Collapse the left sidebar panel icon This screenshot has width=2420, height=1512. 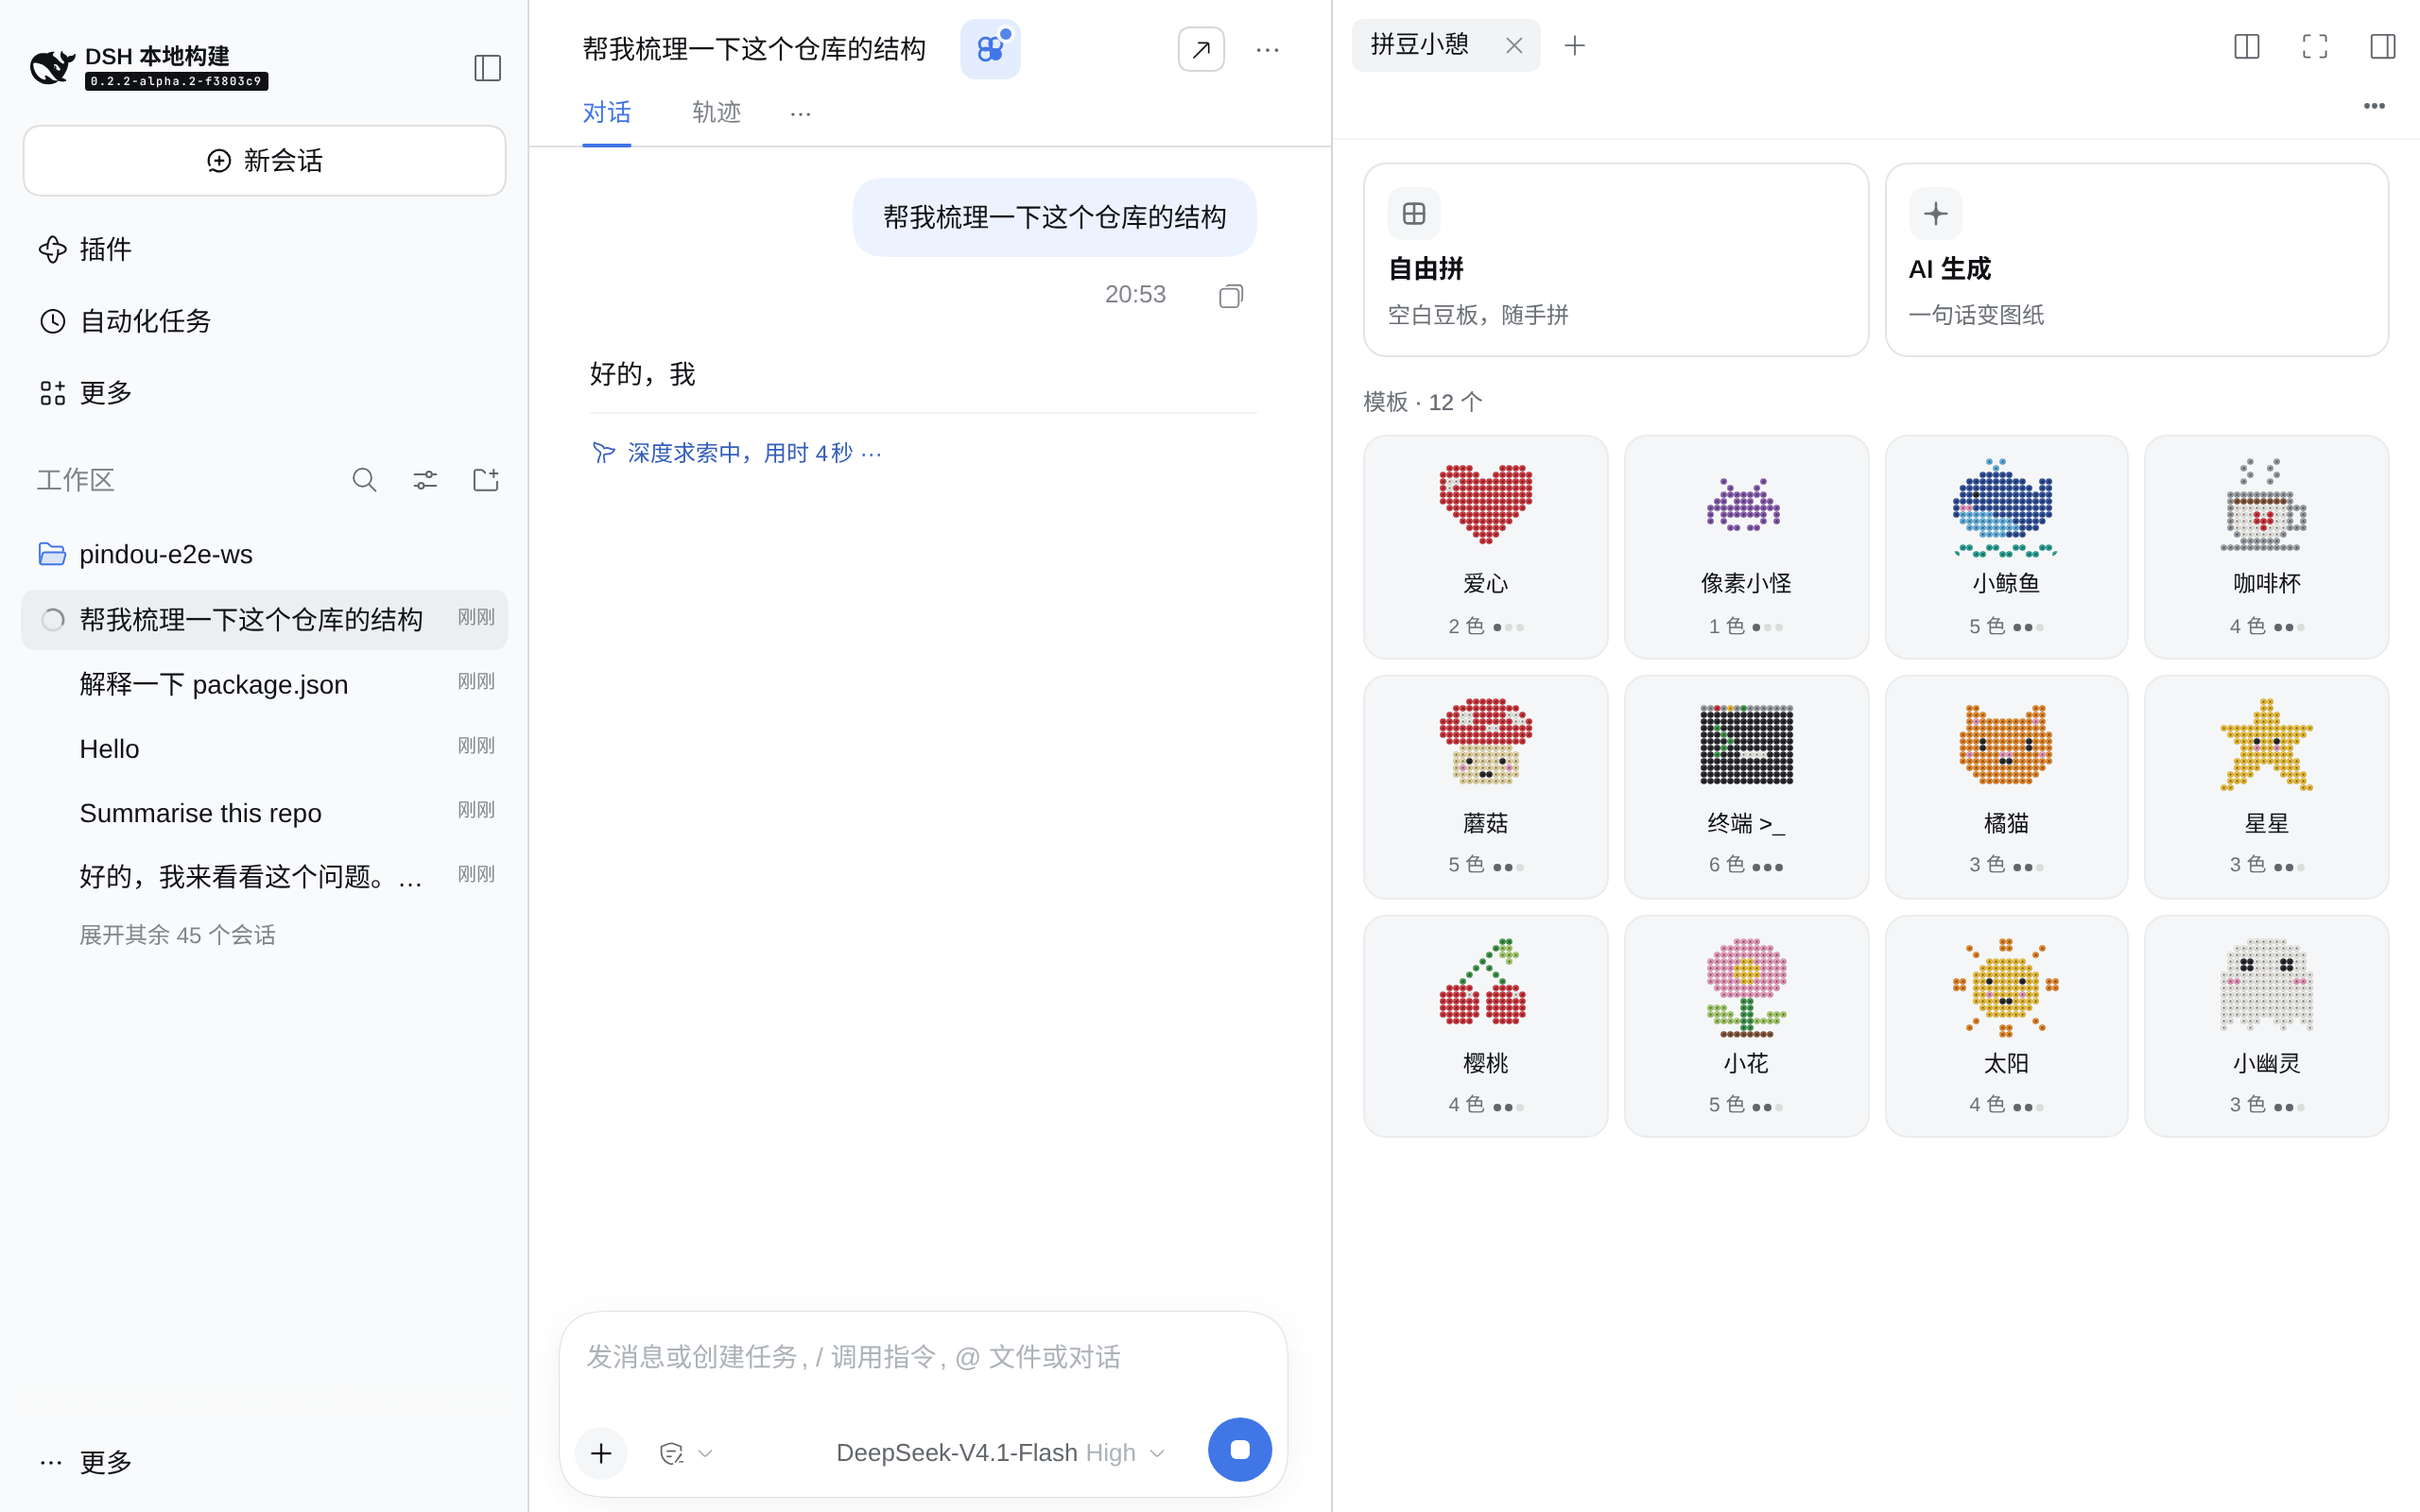tap(487, 68)
